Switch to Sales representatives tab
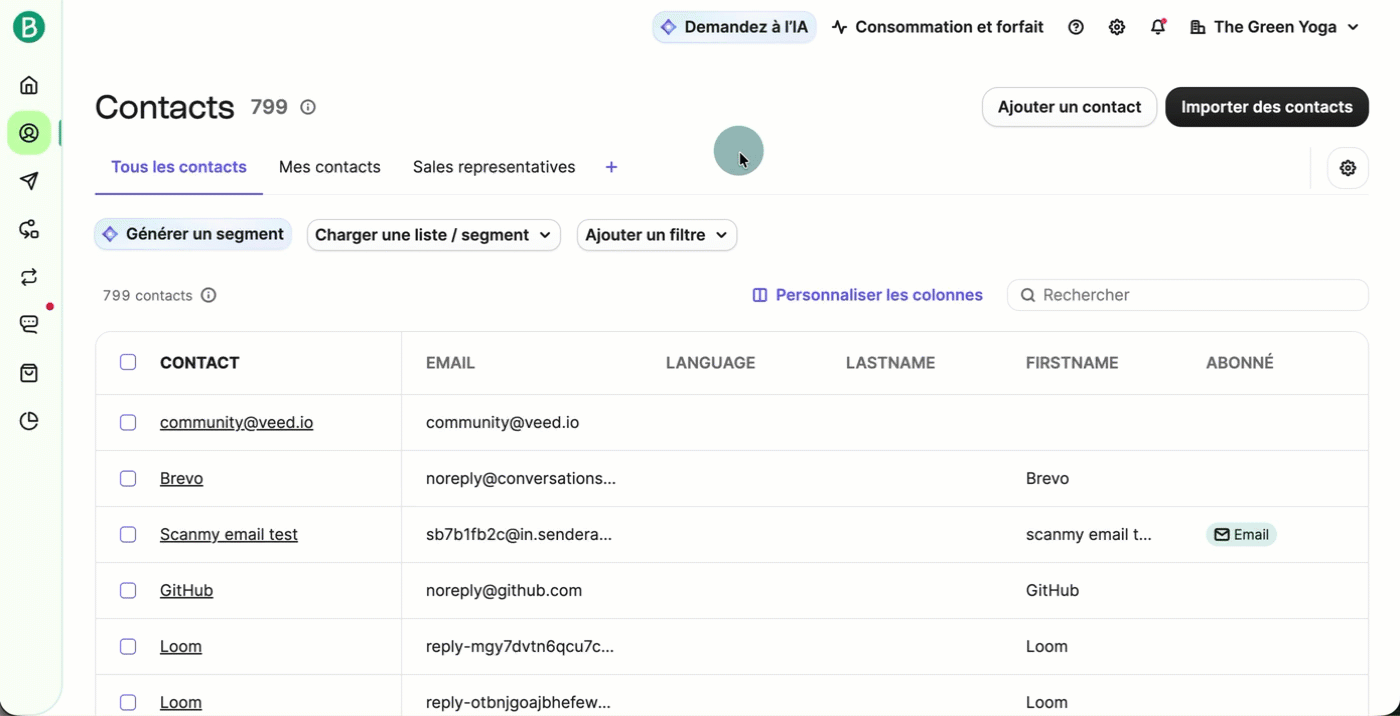1400x716 pixels. 494,167
